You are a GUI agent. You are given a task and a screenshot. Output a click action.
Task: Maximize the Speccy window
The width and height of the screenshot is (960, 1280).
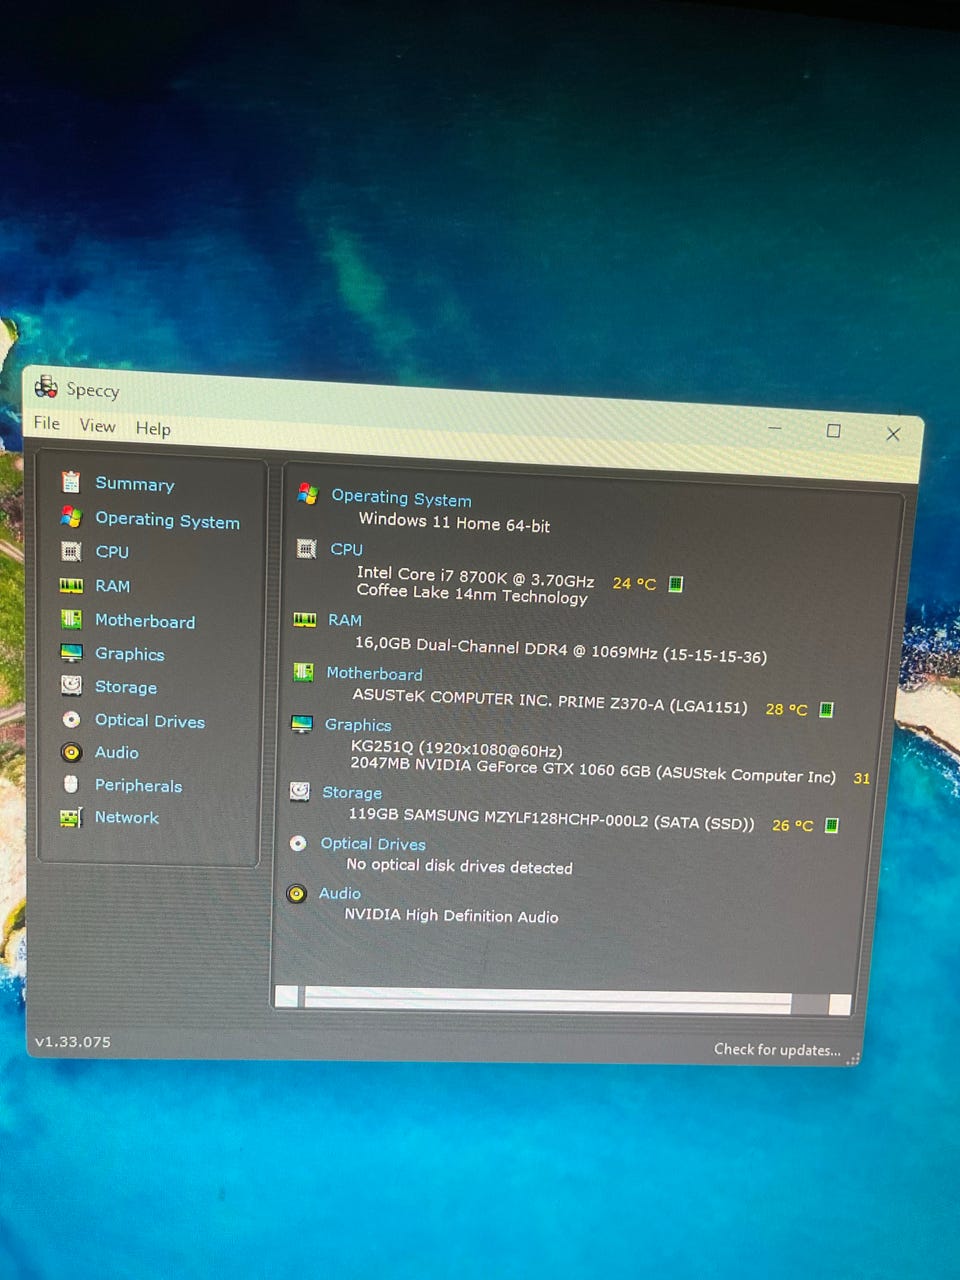pos(833,430)
